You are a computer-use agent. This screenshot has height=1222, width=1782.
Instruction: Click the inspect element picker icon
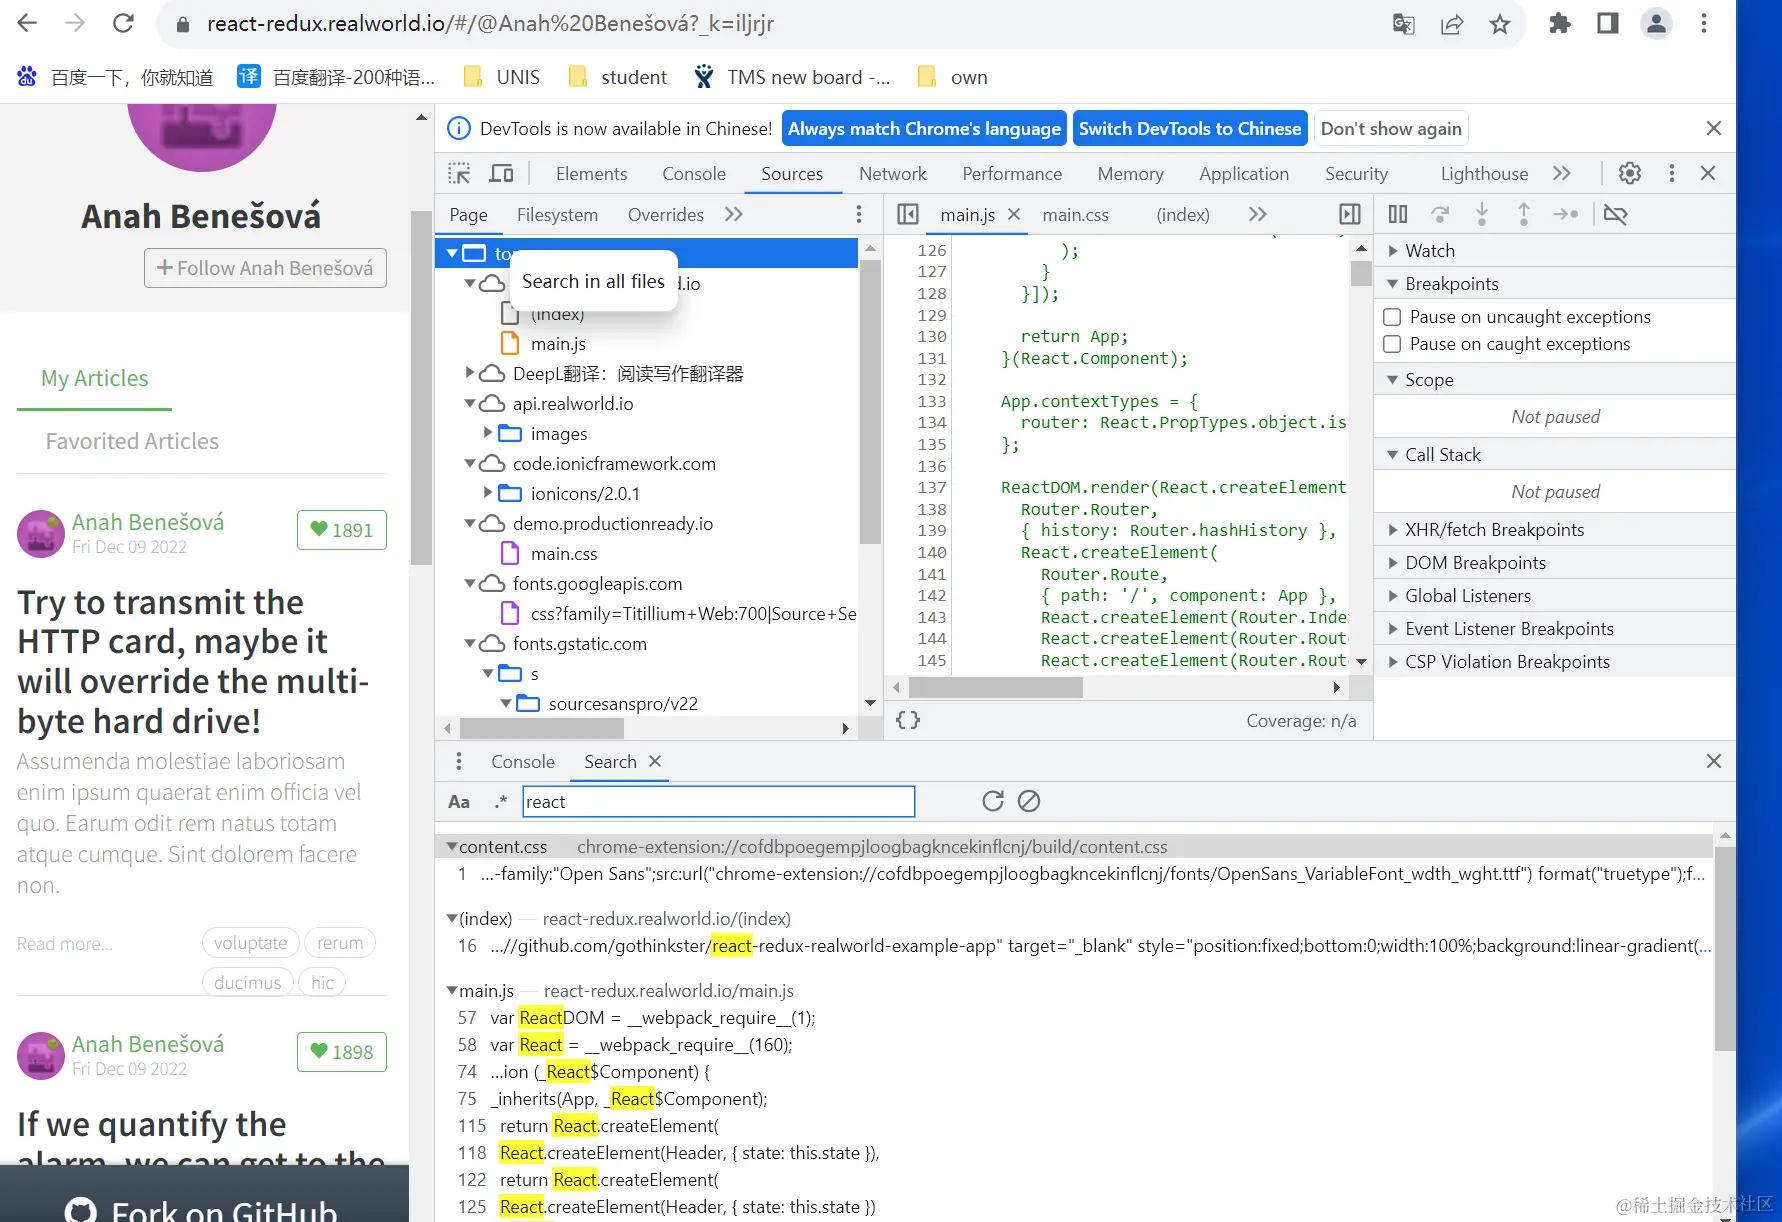click(459, 174)
